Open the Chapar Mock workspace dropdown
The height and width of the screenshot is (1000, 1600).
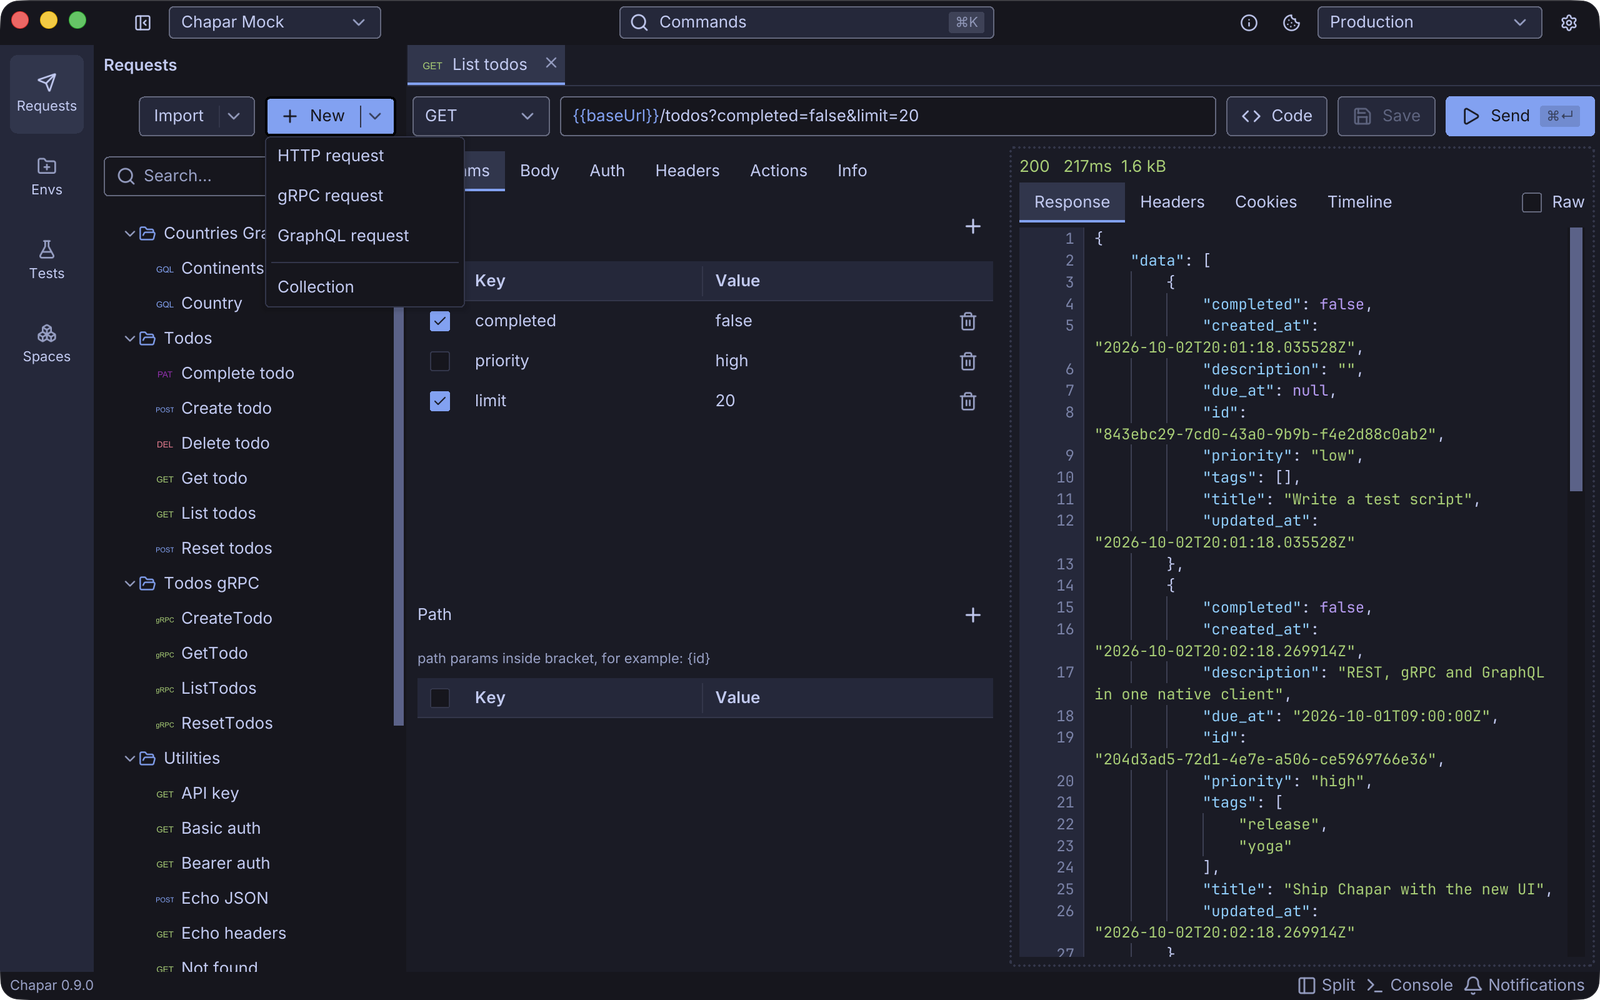274,22
